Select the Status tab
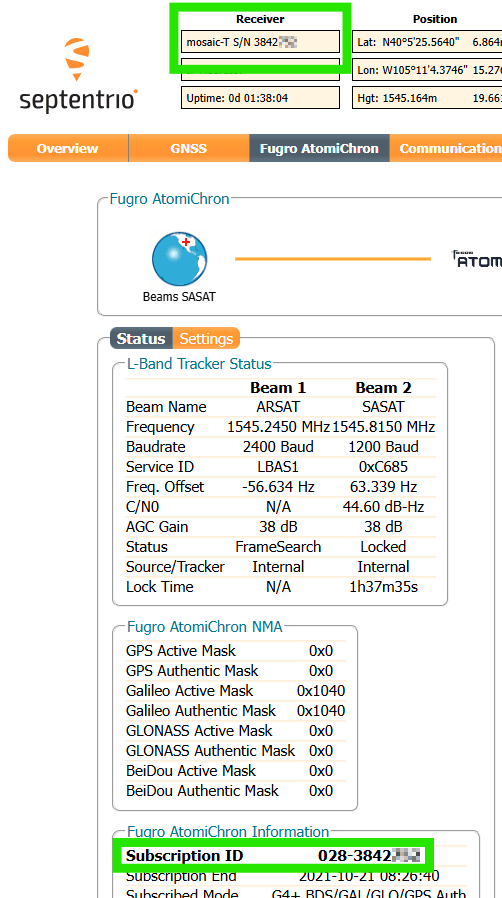Image resolution: width=502 pixels, height=898 pixels. pos(141,338)
